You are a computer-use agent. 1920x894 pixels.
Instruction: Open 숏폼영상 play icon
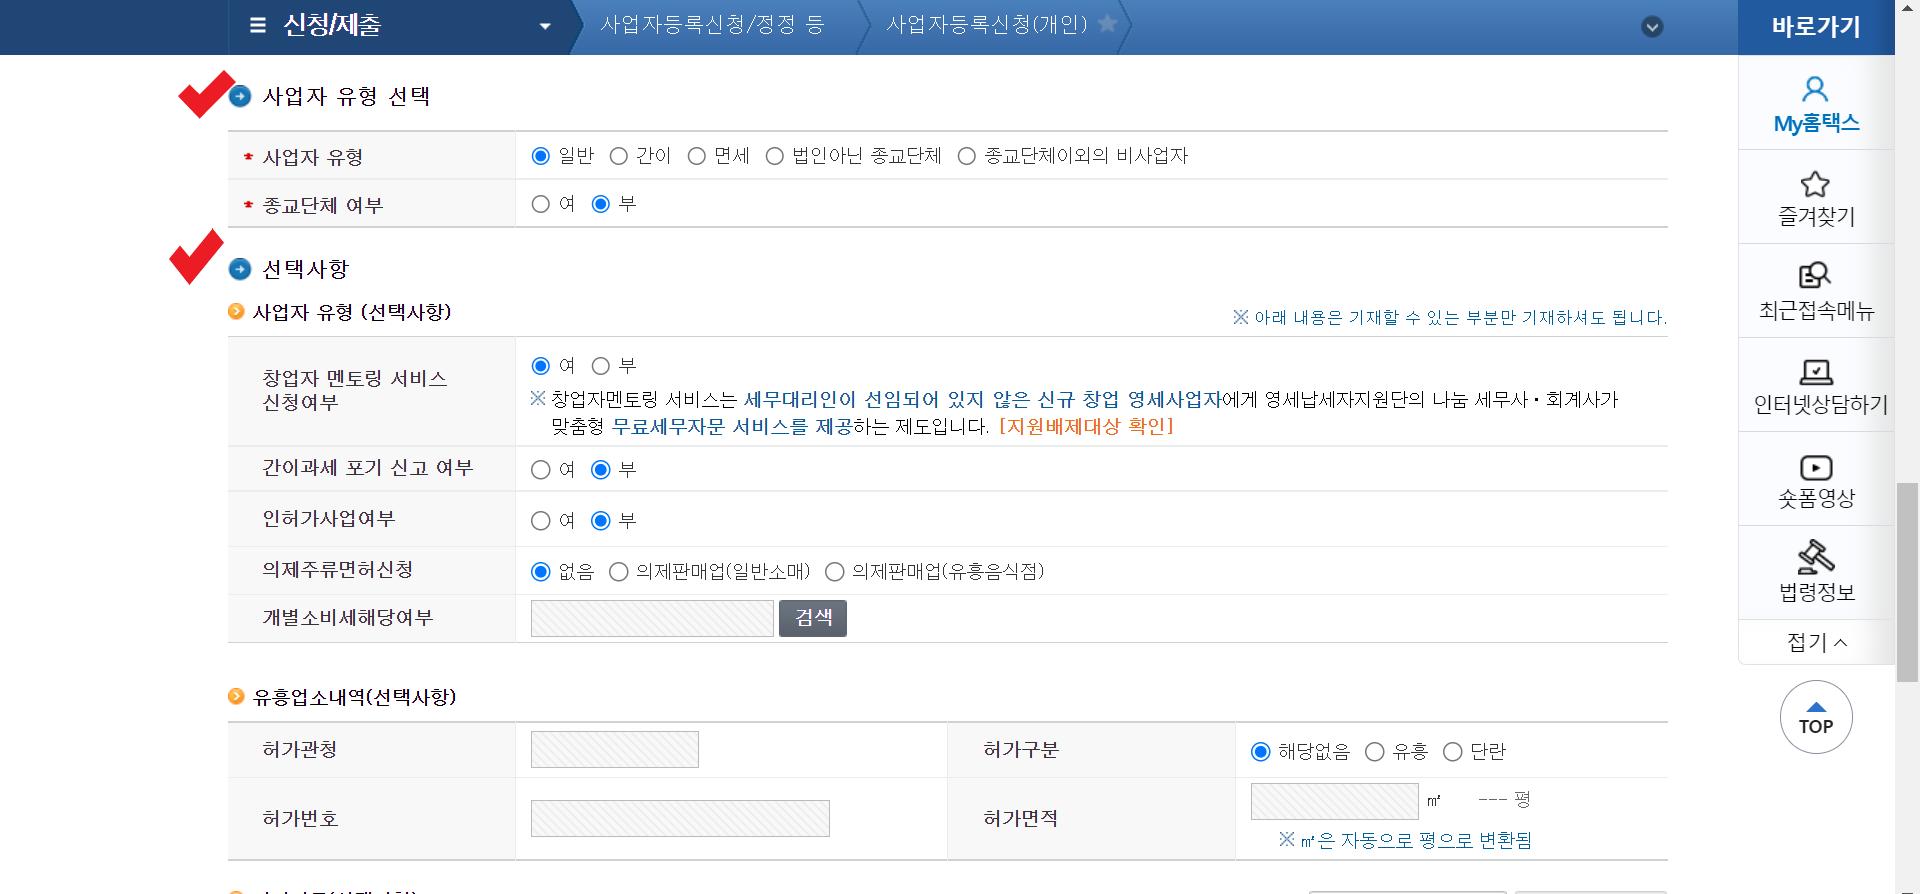1816,468
